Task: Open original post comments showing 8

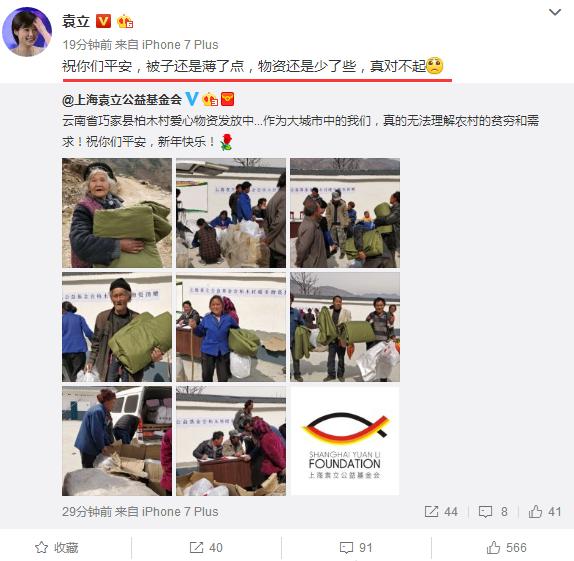Action: pyautogui.click(x=493, y=512)
